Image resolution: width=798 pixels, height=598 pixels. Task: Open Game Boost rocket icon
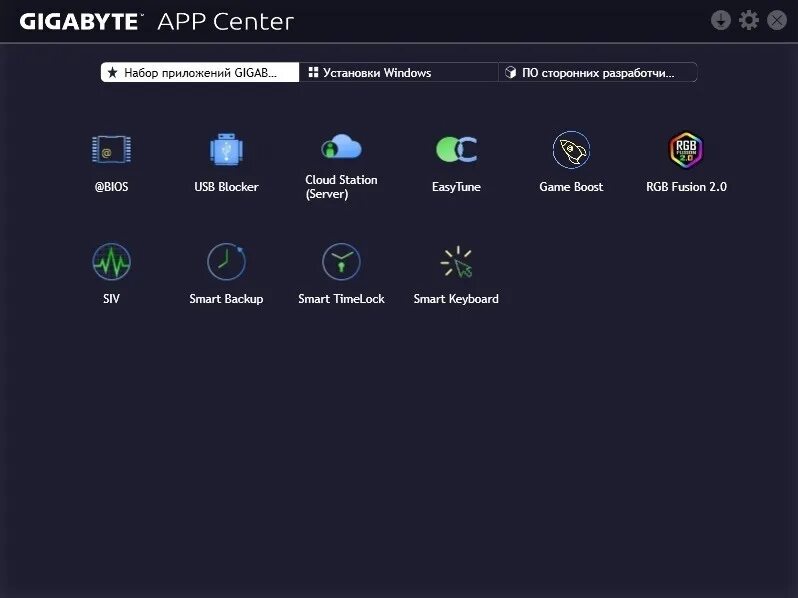tap(572, 149)
